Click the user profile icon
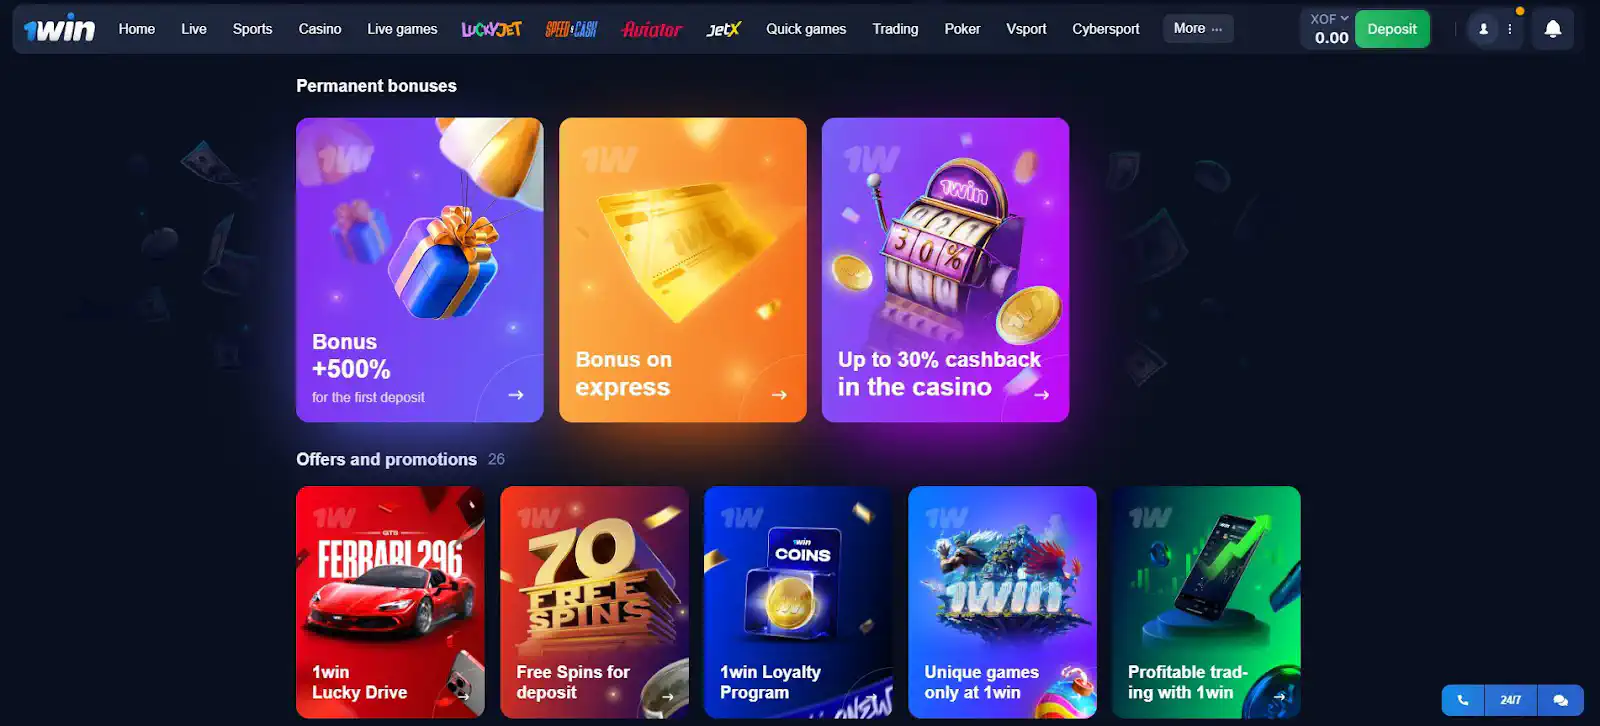 [x=1483, y=29]
